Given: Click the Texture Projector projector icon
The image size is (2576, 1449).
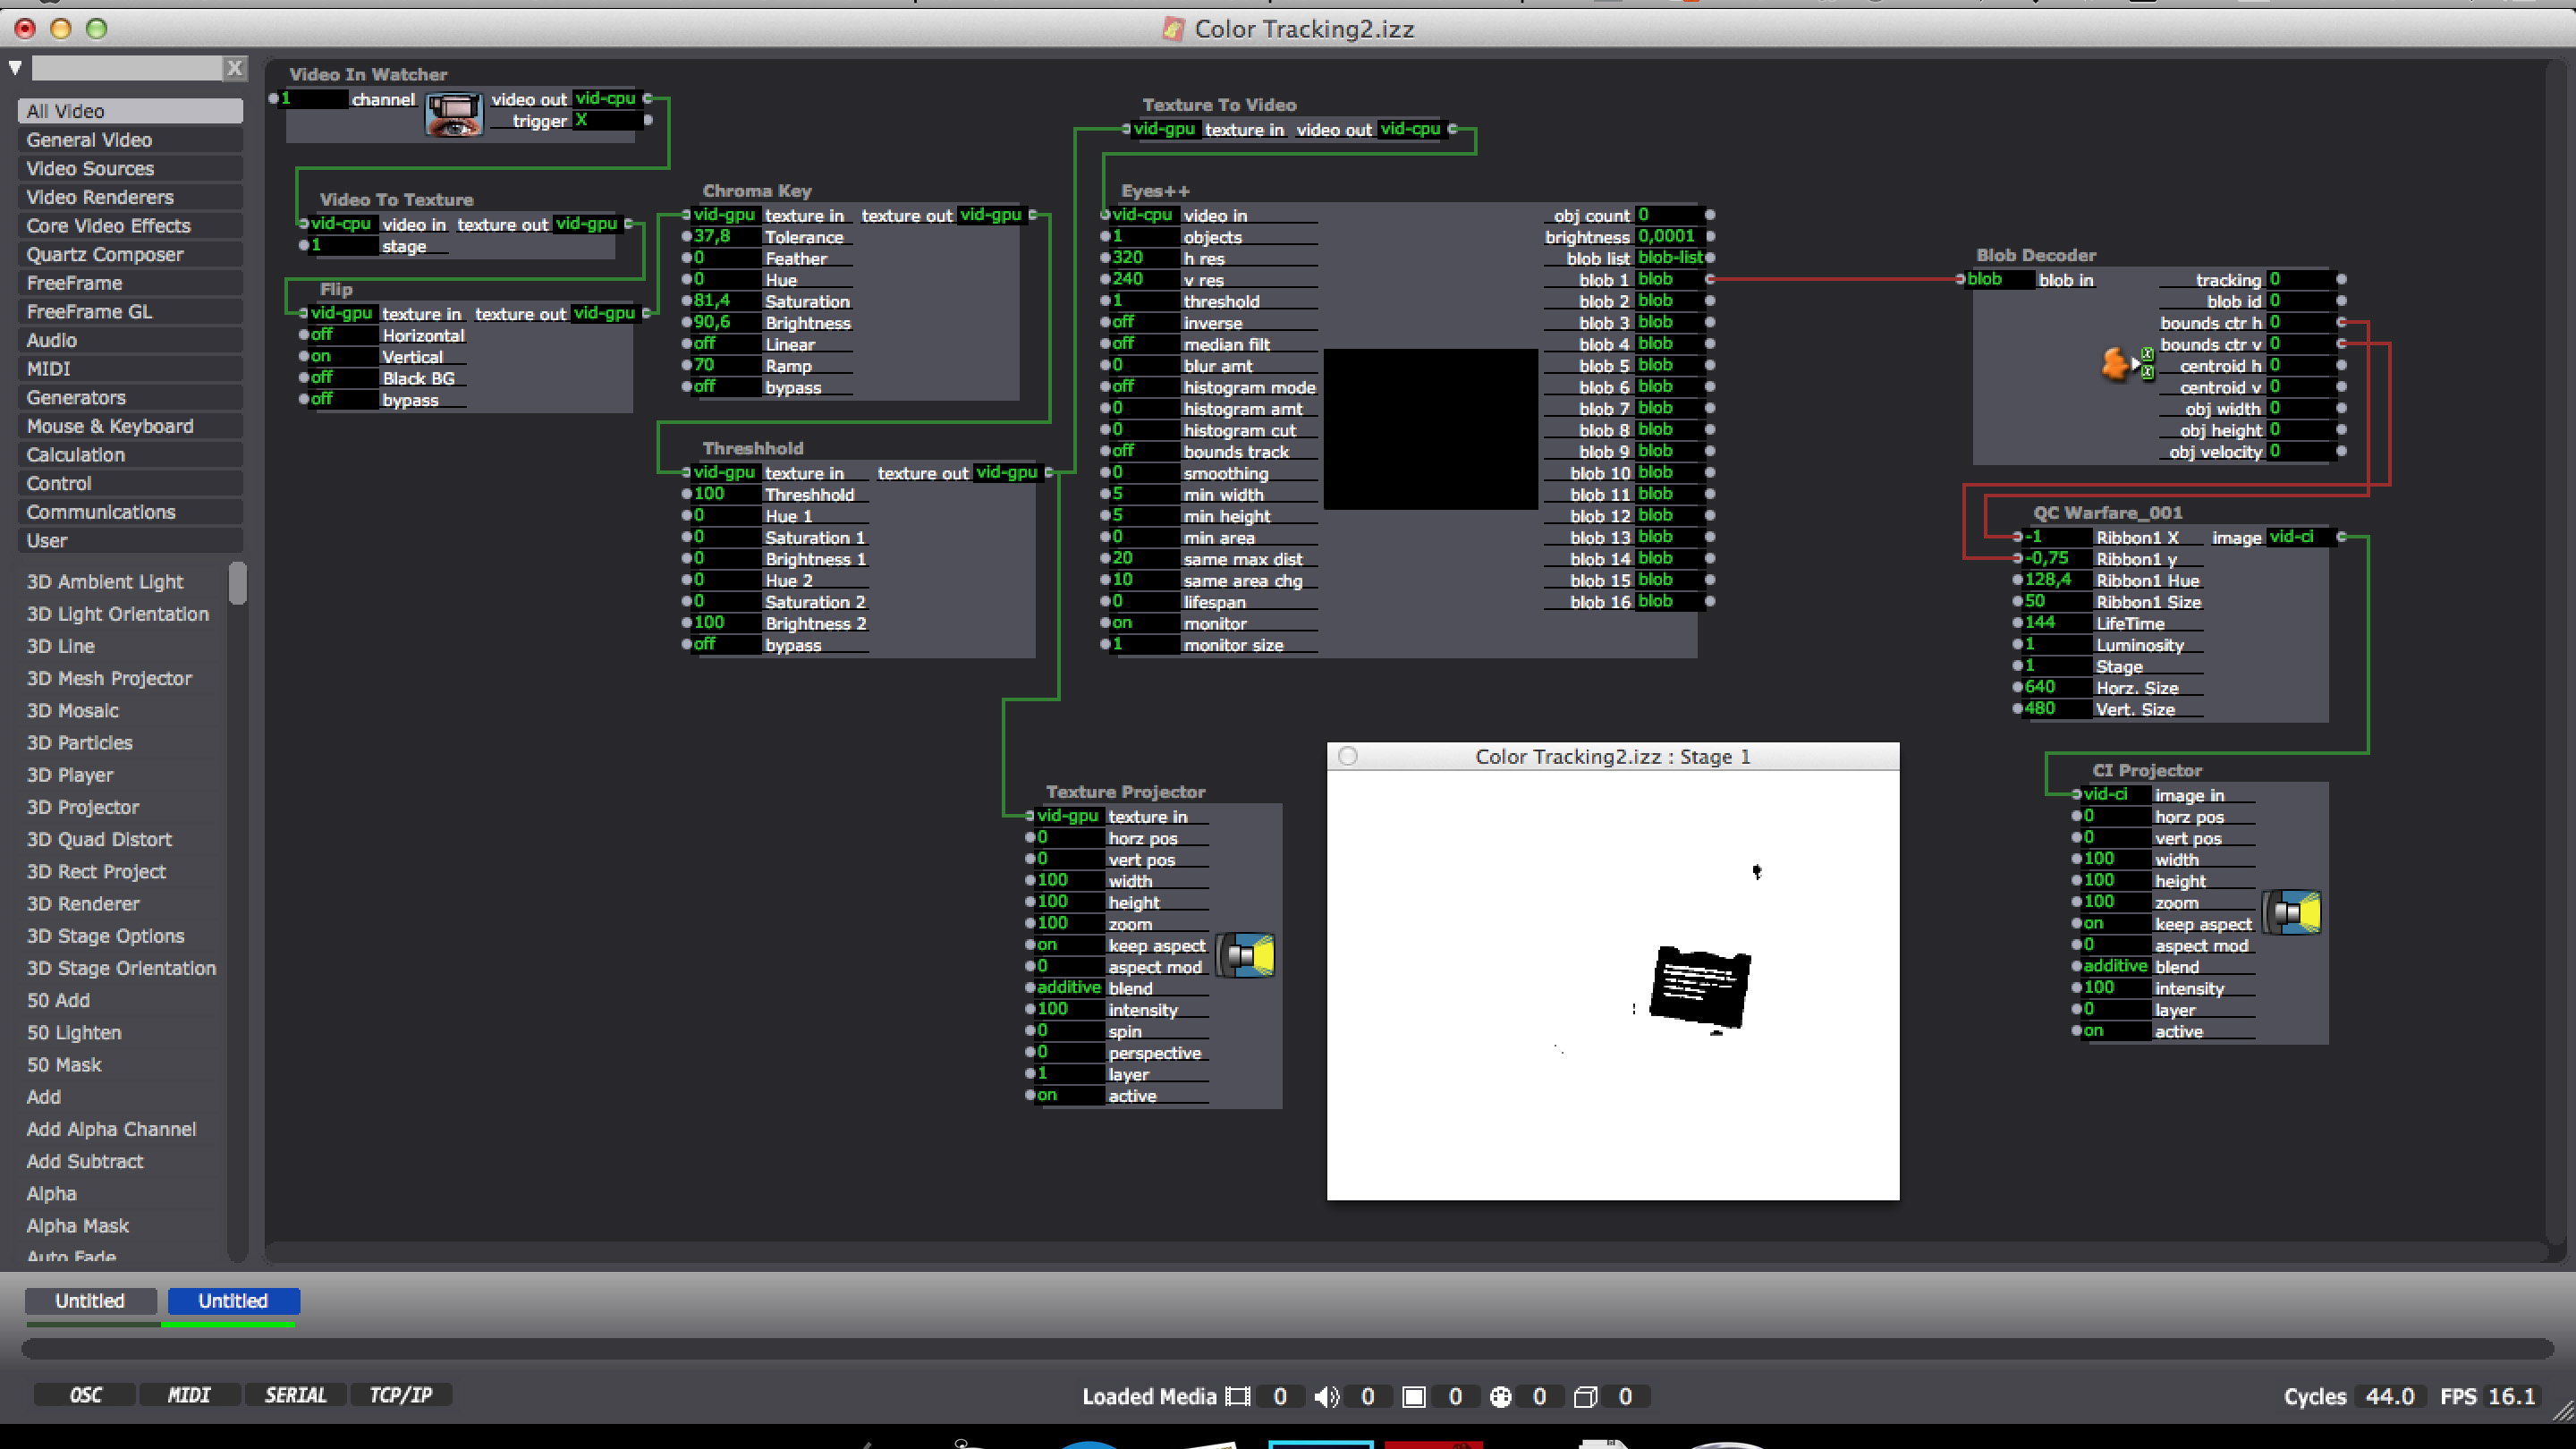Looking at the screenshot, I should (x=1246, y=955).
